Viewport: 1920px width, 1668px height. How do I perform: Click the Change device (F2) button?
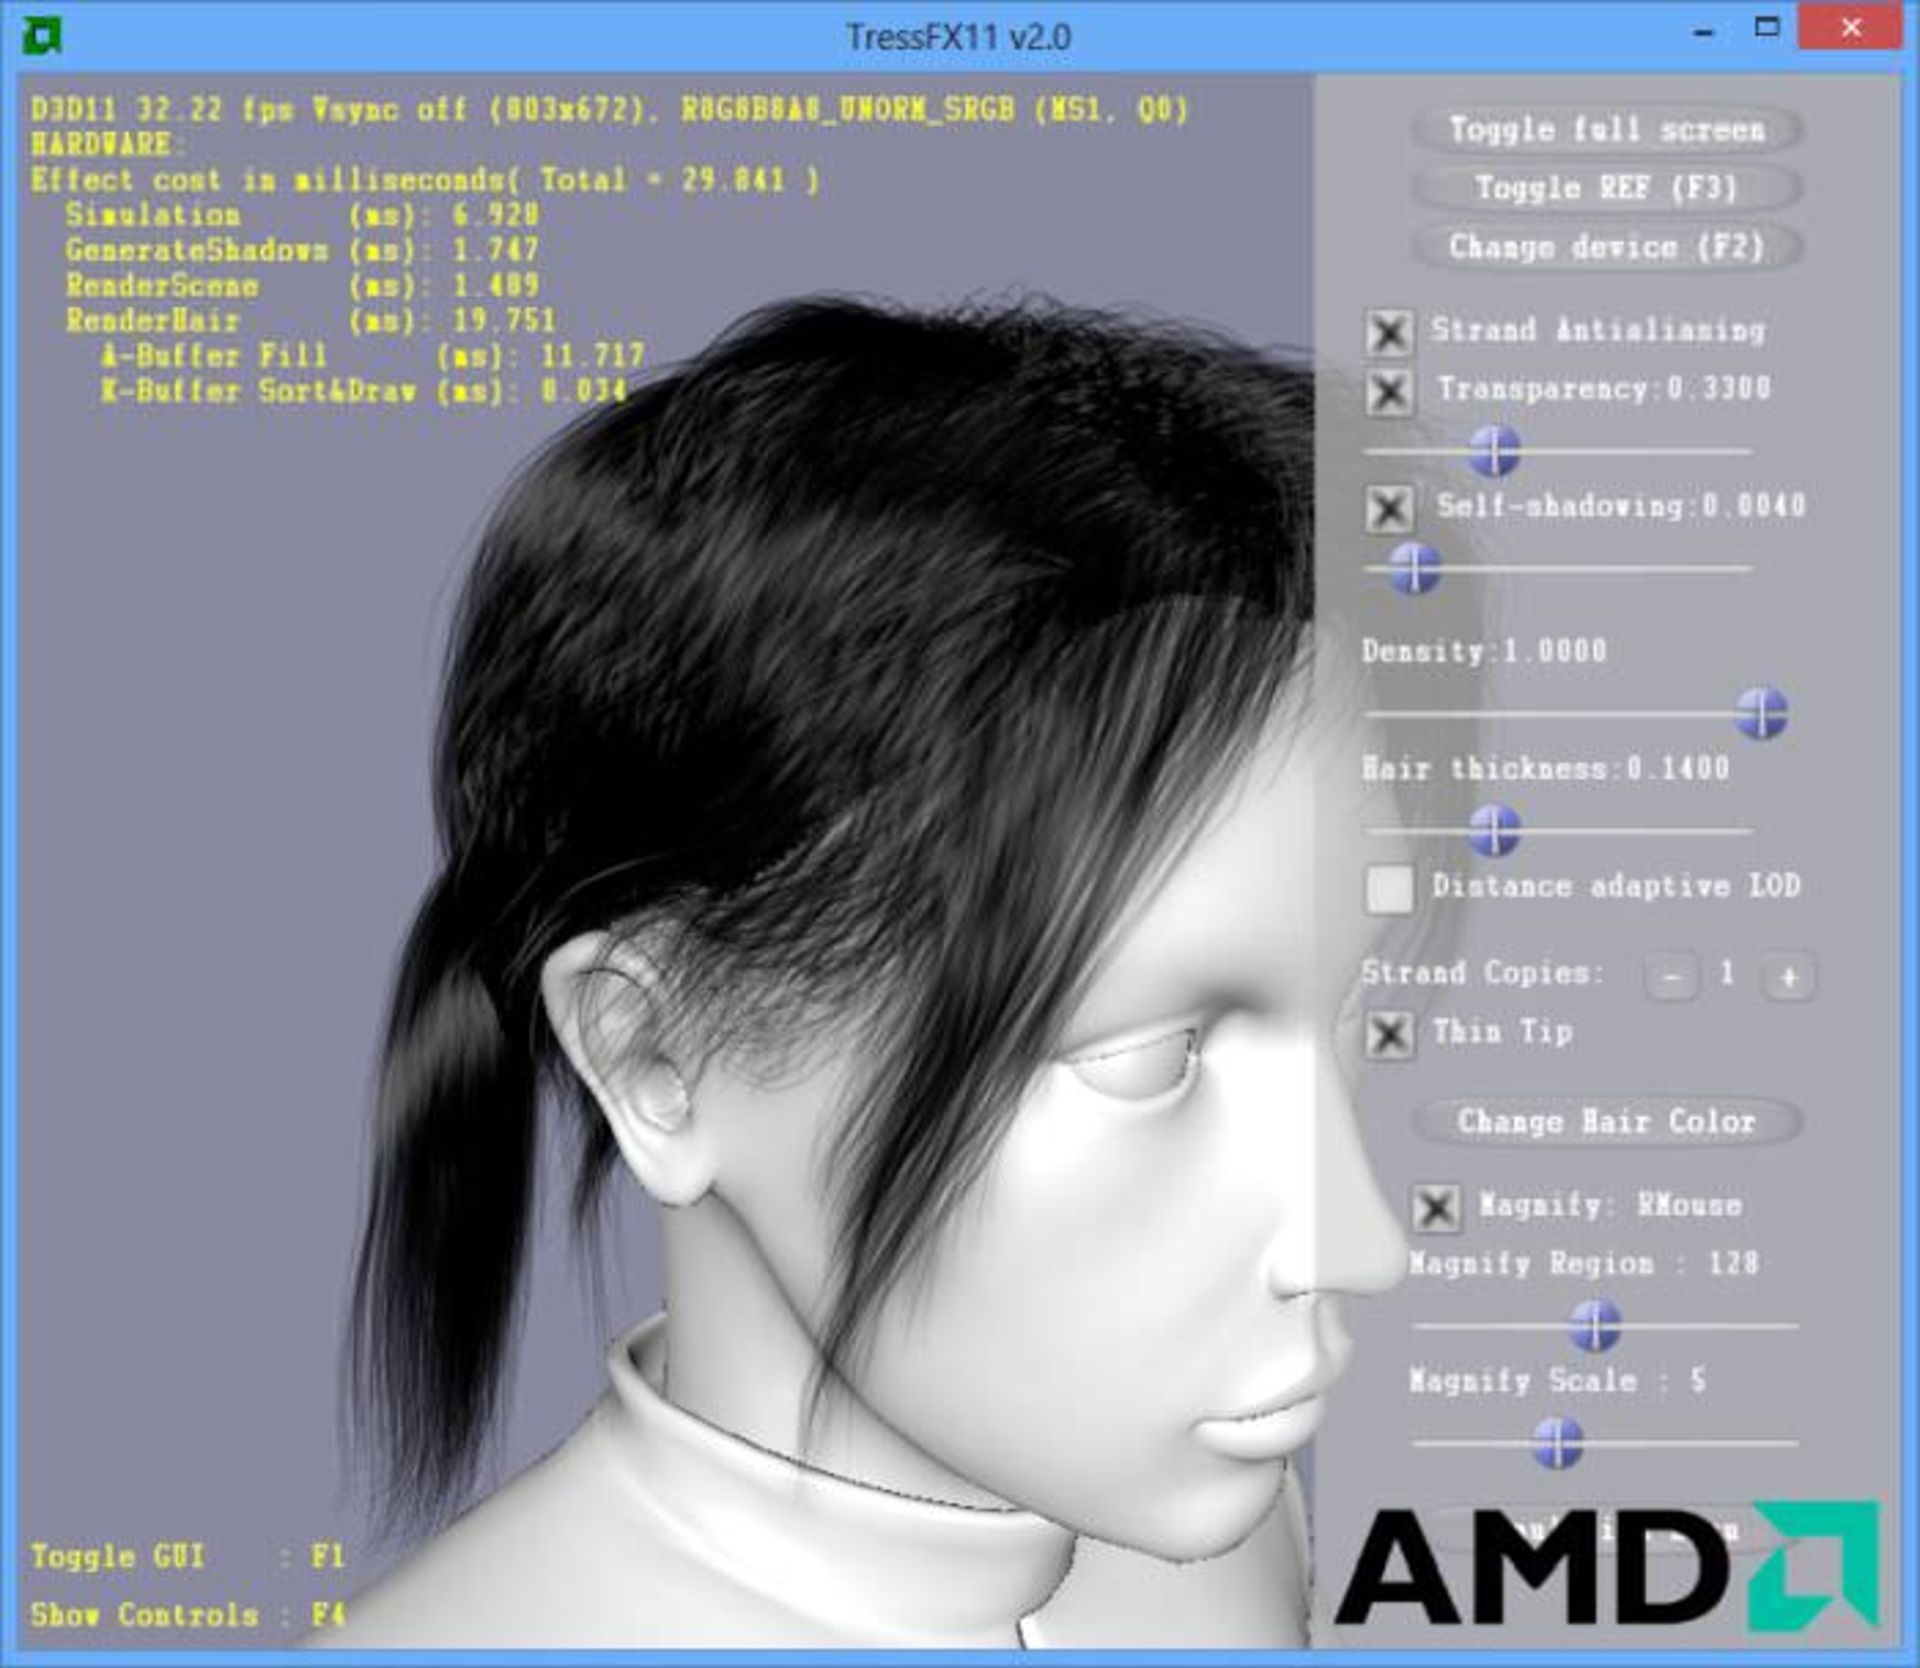tap(1606, 247)
